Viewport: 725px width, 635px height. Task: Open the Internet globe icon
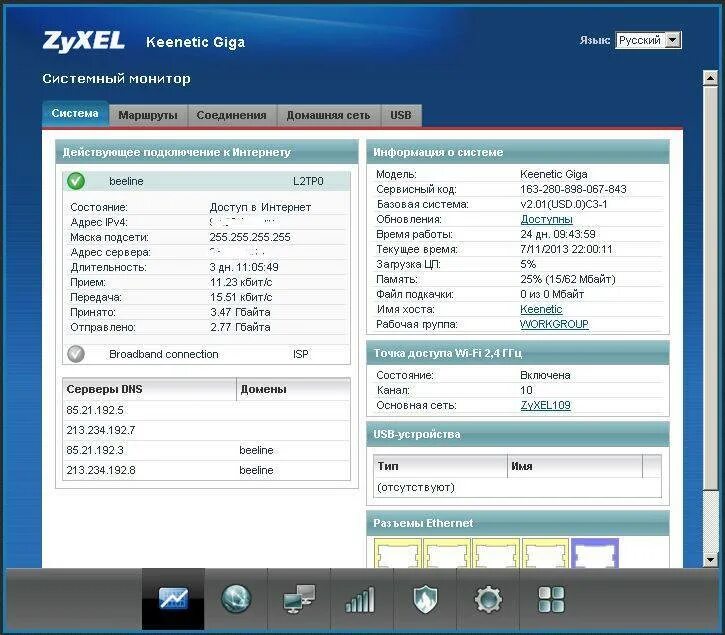pyautogui.click(x=236, y=599)
